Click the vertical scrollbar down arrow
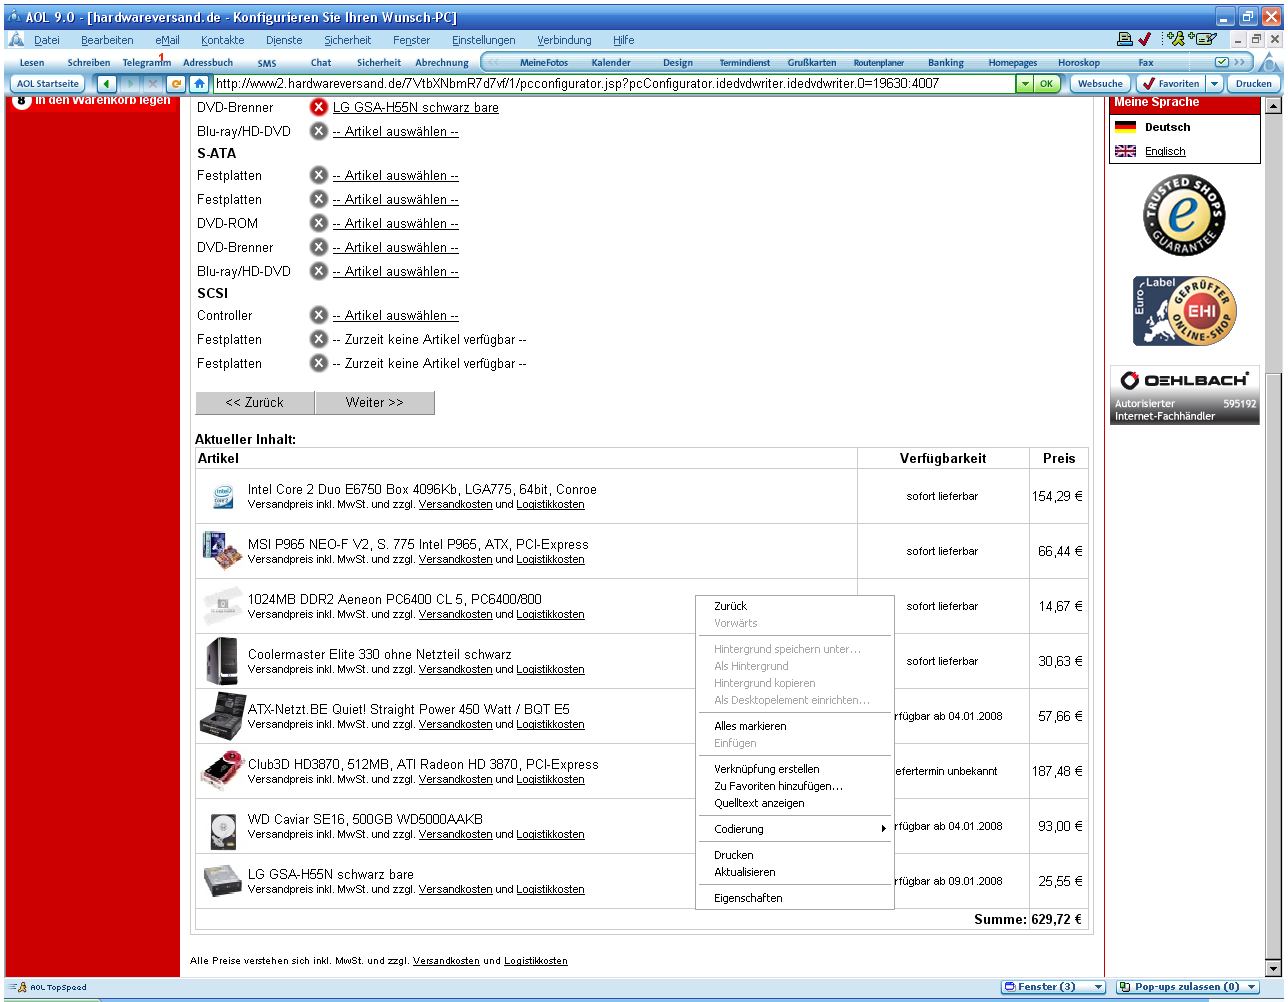The height and width of the screenshot is (1002, 1288). (x=1272, y=968)
